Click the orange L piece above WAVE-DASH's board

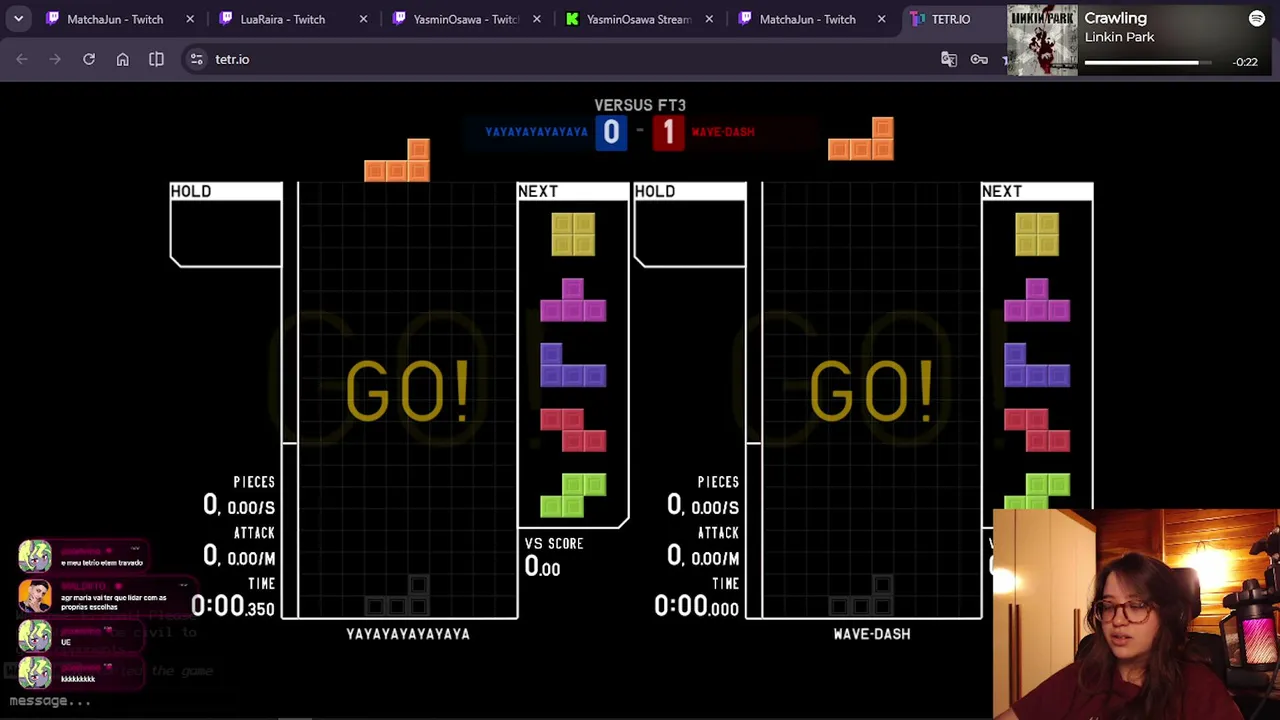861,139
